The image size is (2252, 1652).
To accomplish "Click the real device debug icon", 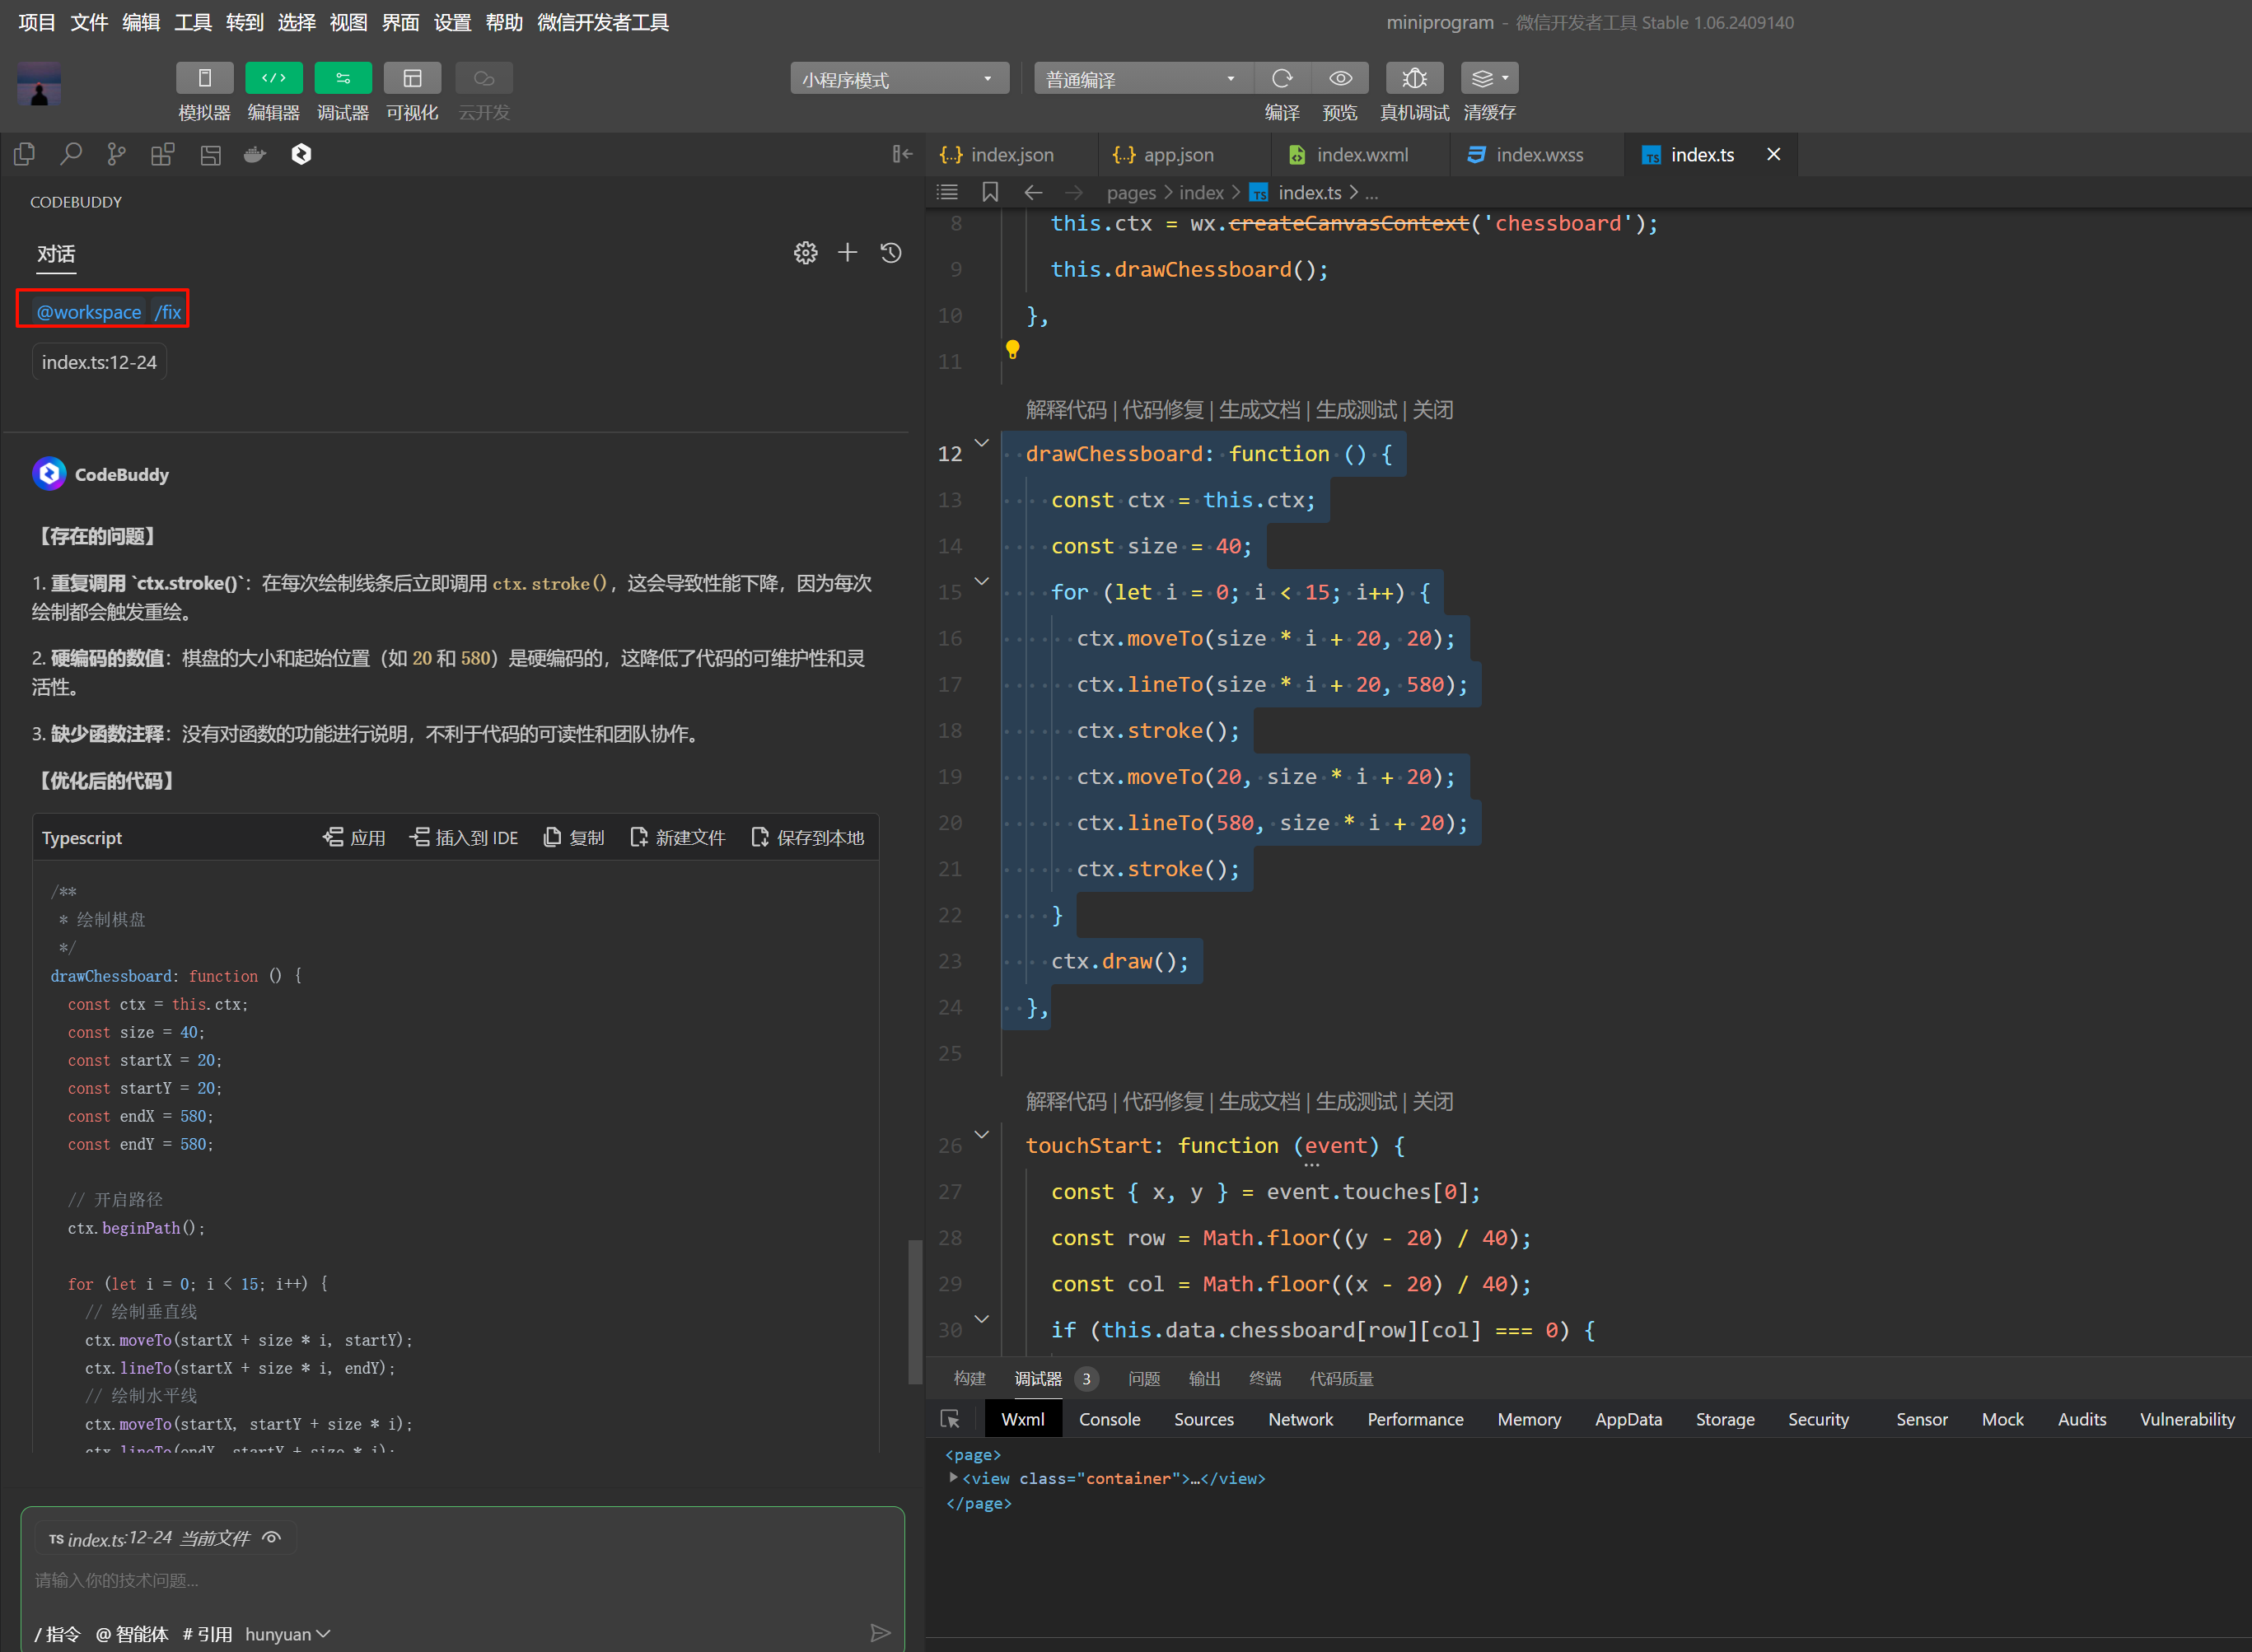I will click(1414, 78).
